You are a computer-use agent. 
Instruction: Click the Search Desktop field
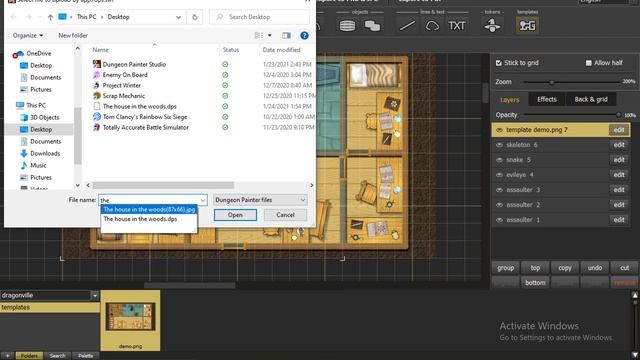click(260, 17)
